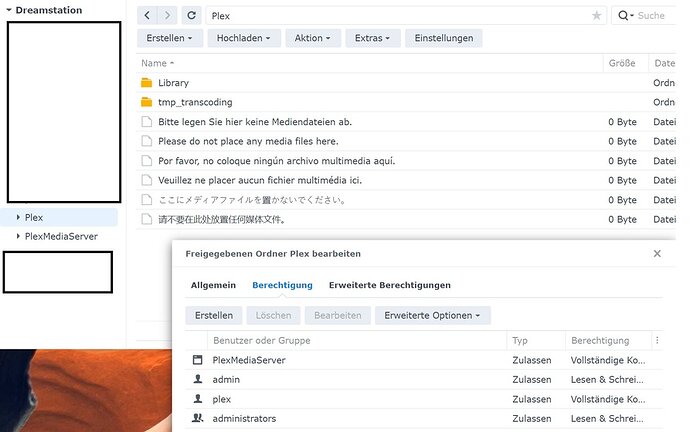This screenshot has height=432, width=690.
Task: Collapse the Dreamstation tree node
Action: coord(8,10)
